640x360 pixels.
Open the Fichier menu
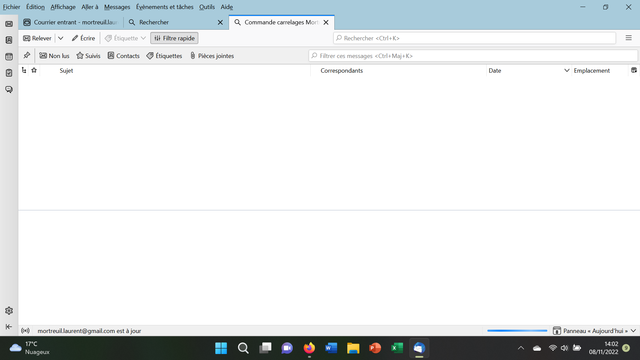click(11, 7)
